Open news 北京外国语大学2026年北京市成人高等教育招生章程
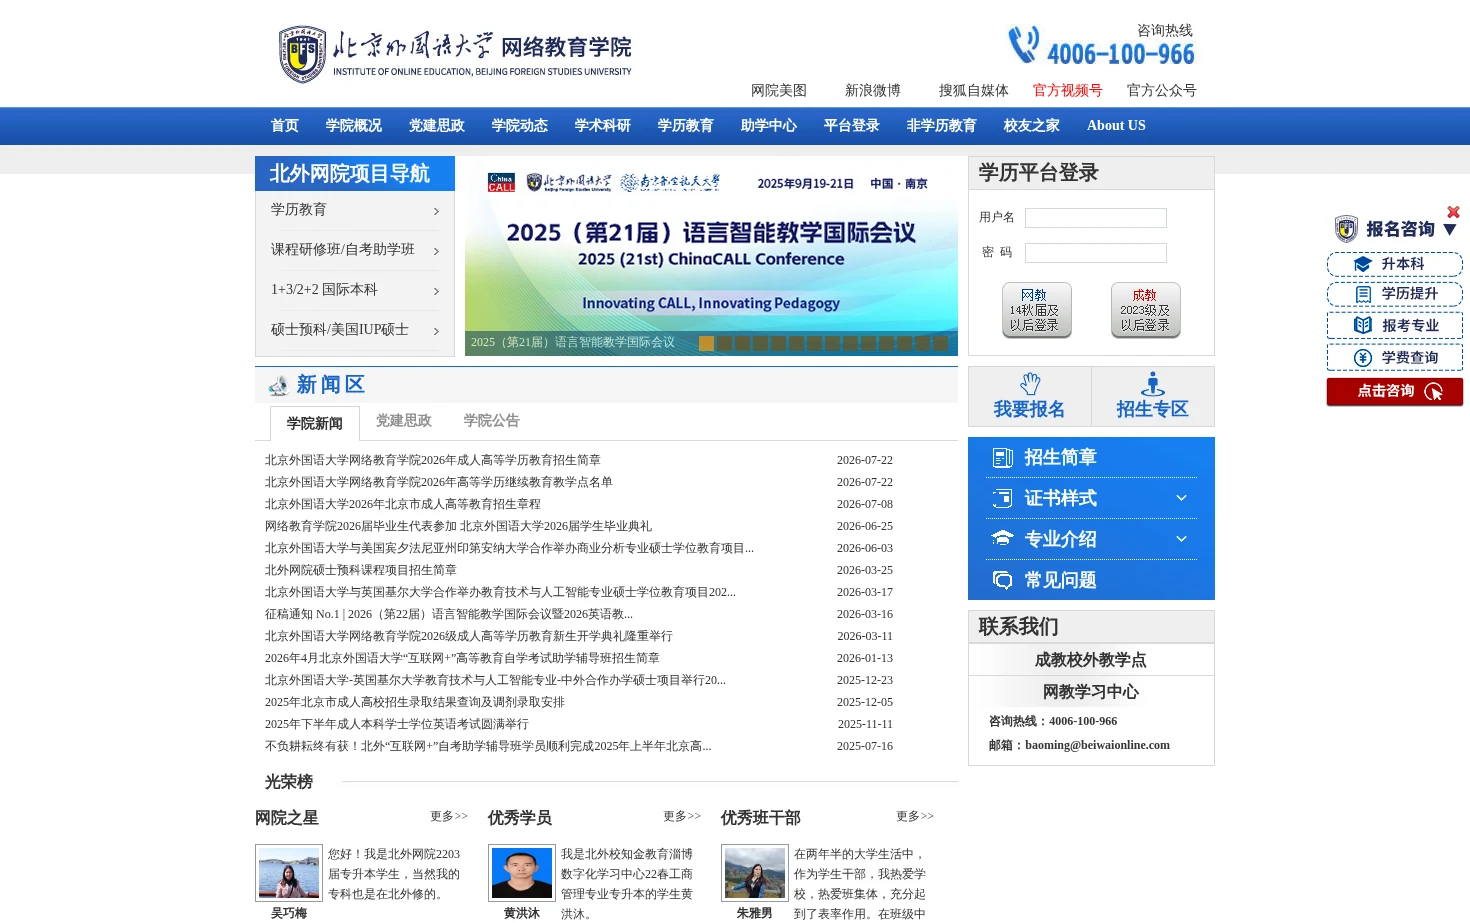Screen dimensions: 1470x923 click(403, 504)
